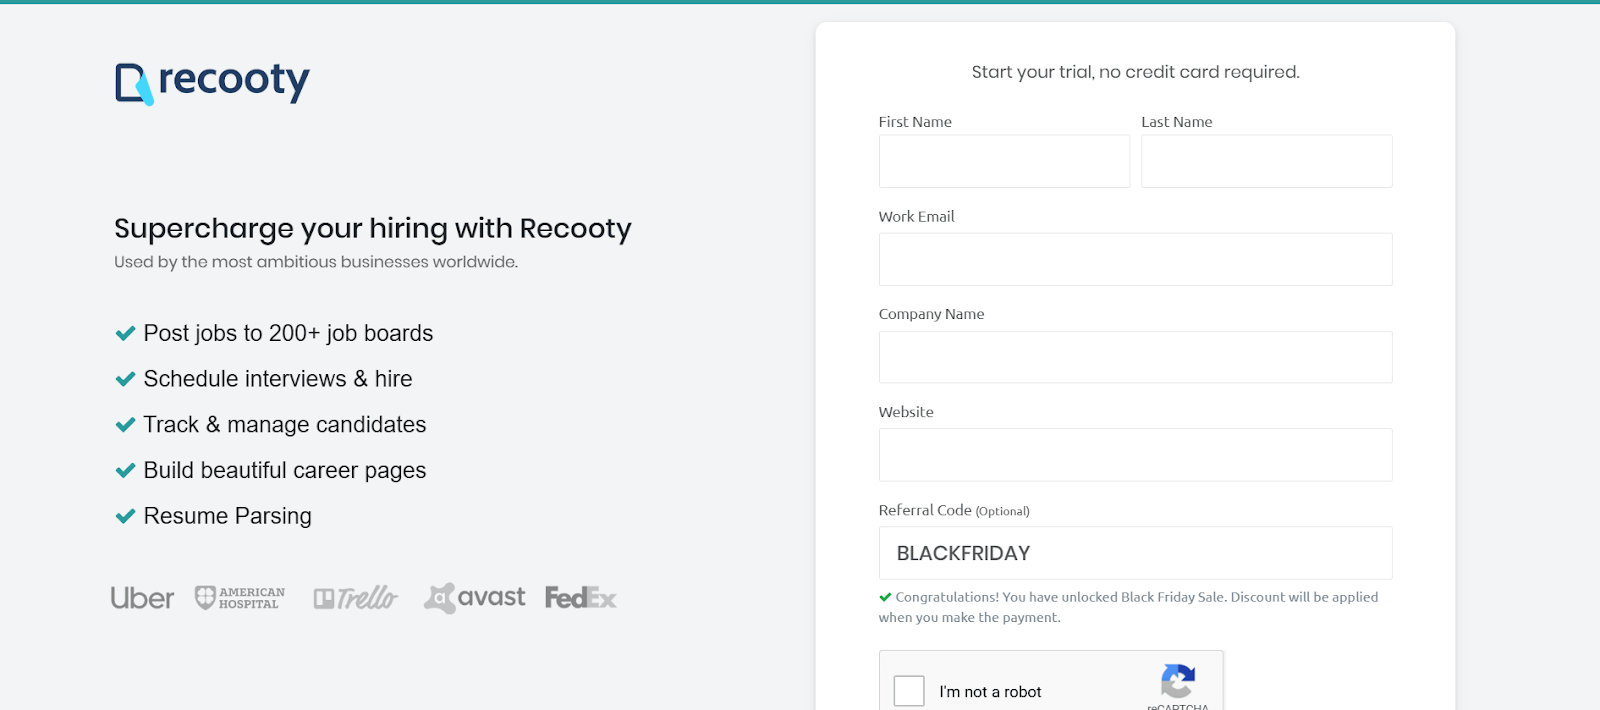
Task: Click the Build beautiful career pages item
Action: (x=285, y=470)
